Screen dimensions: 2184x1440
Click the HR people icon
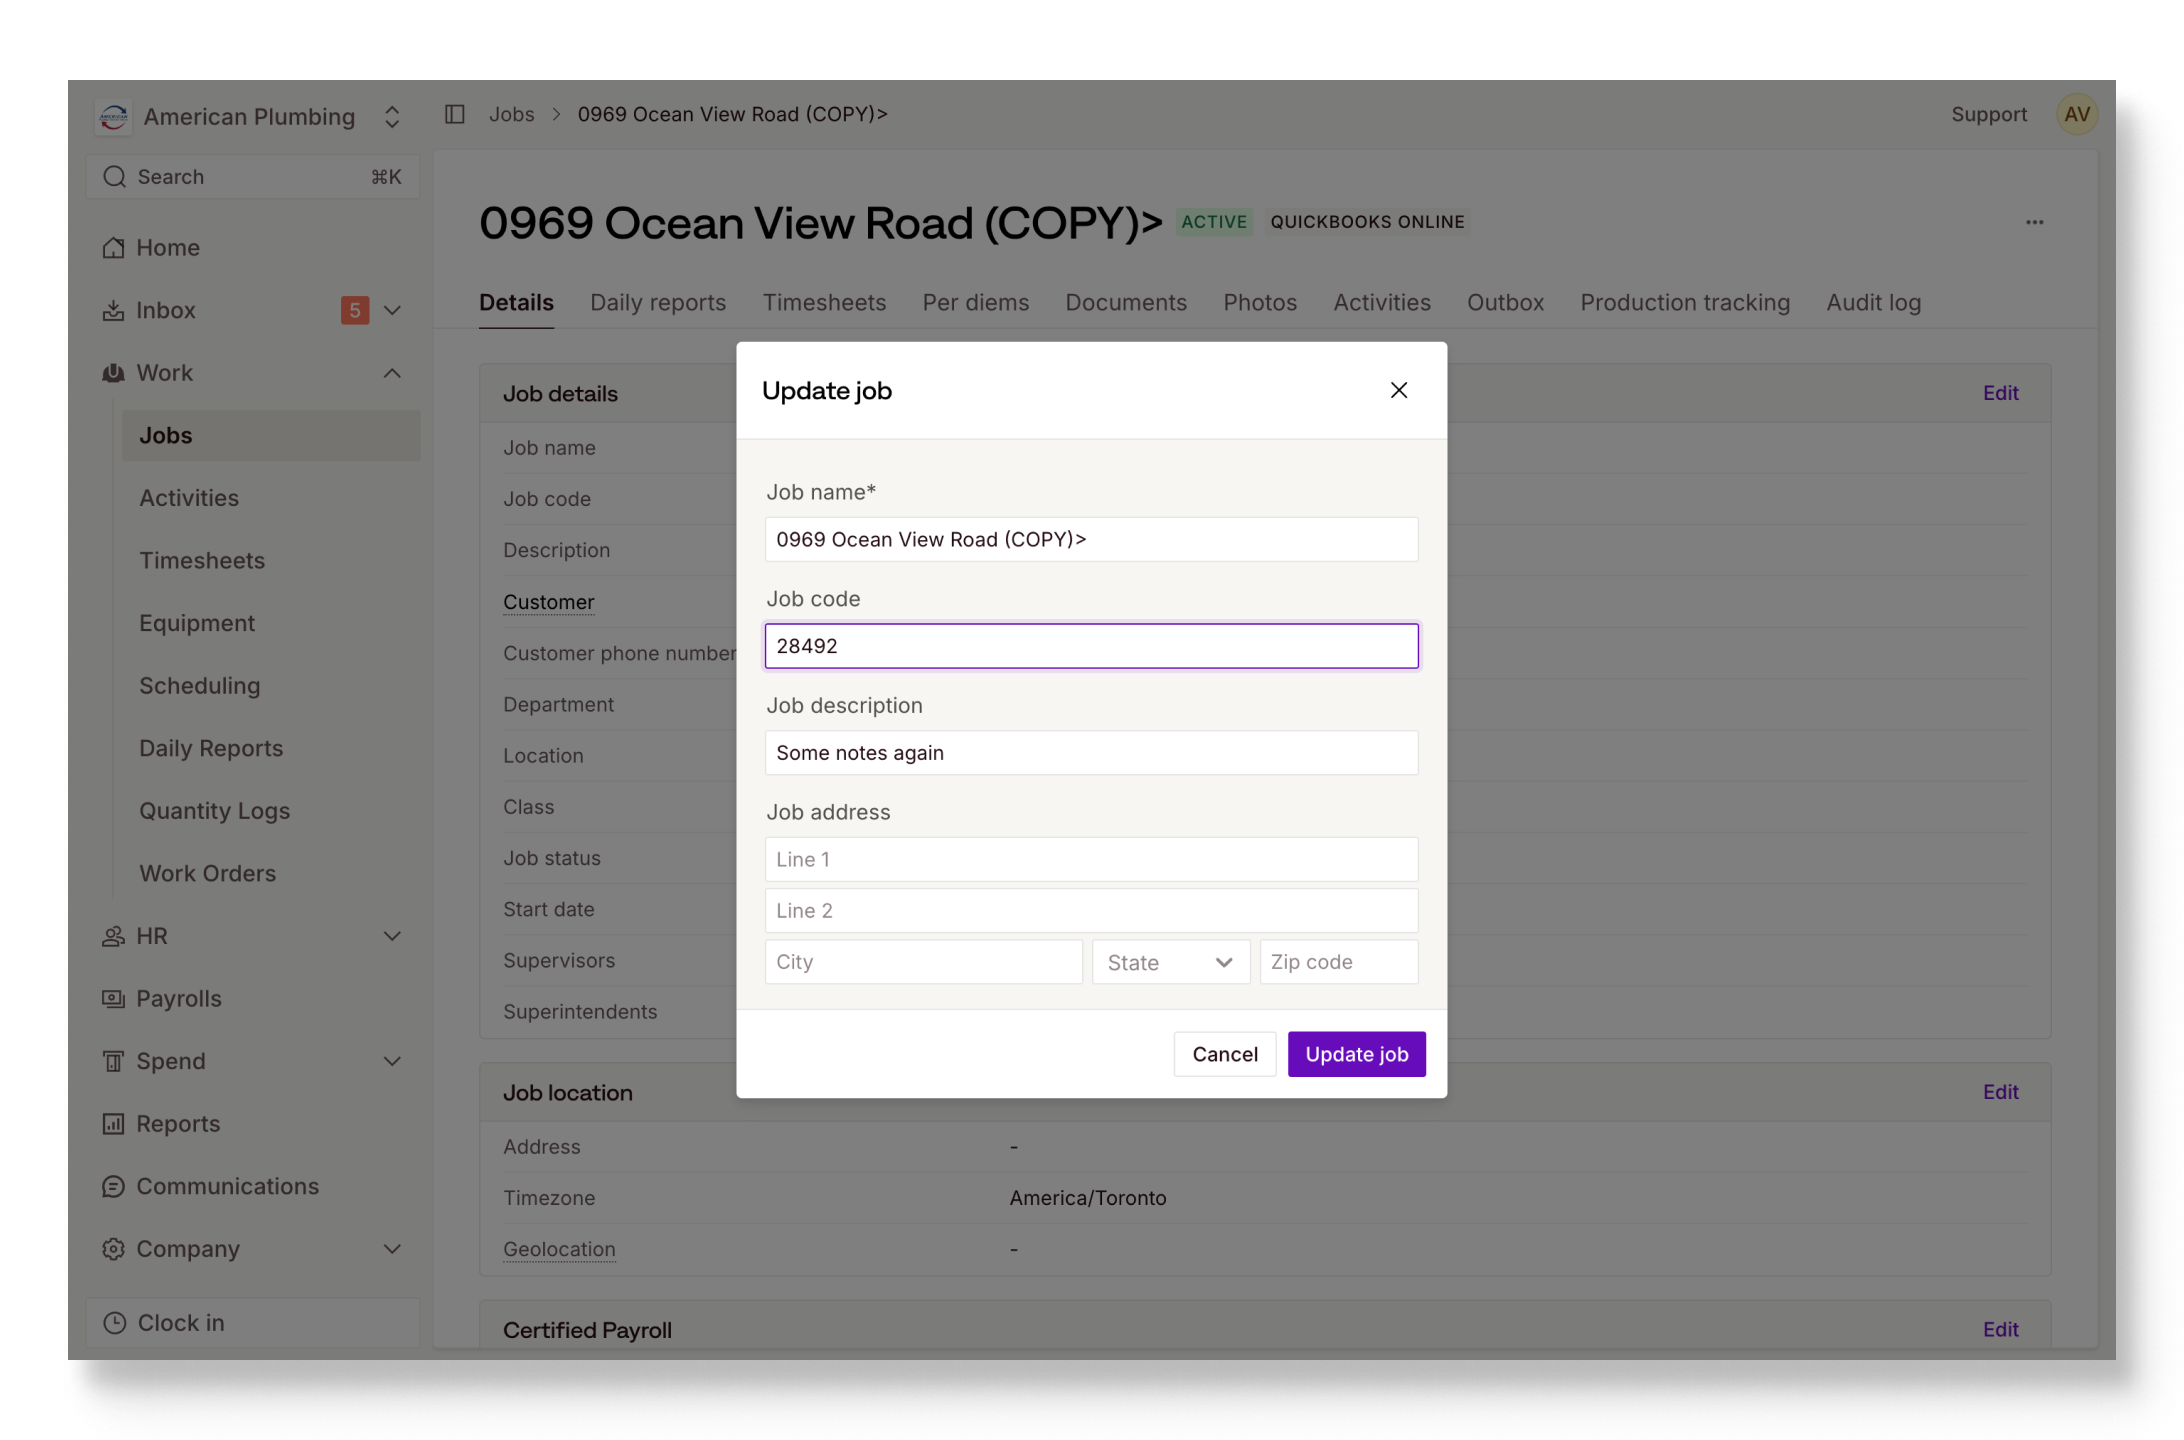click(x=113, y=936)
